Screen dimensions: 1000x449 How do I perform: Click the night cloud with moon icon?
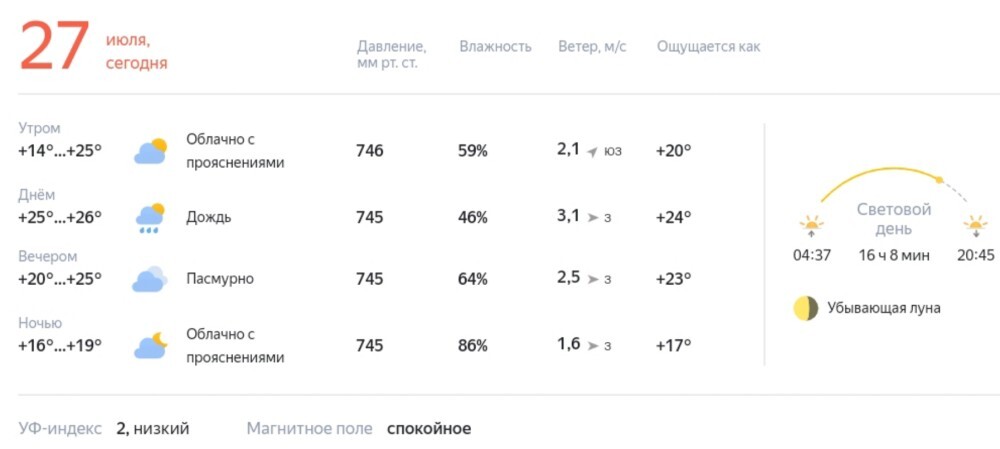point(151,345)
